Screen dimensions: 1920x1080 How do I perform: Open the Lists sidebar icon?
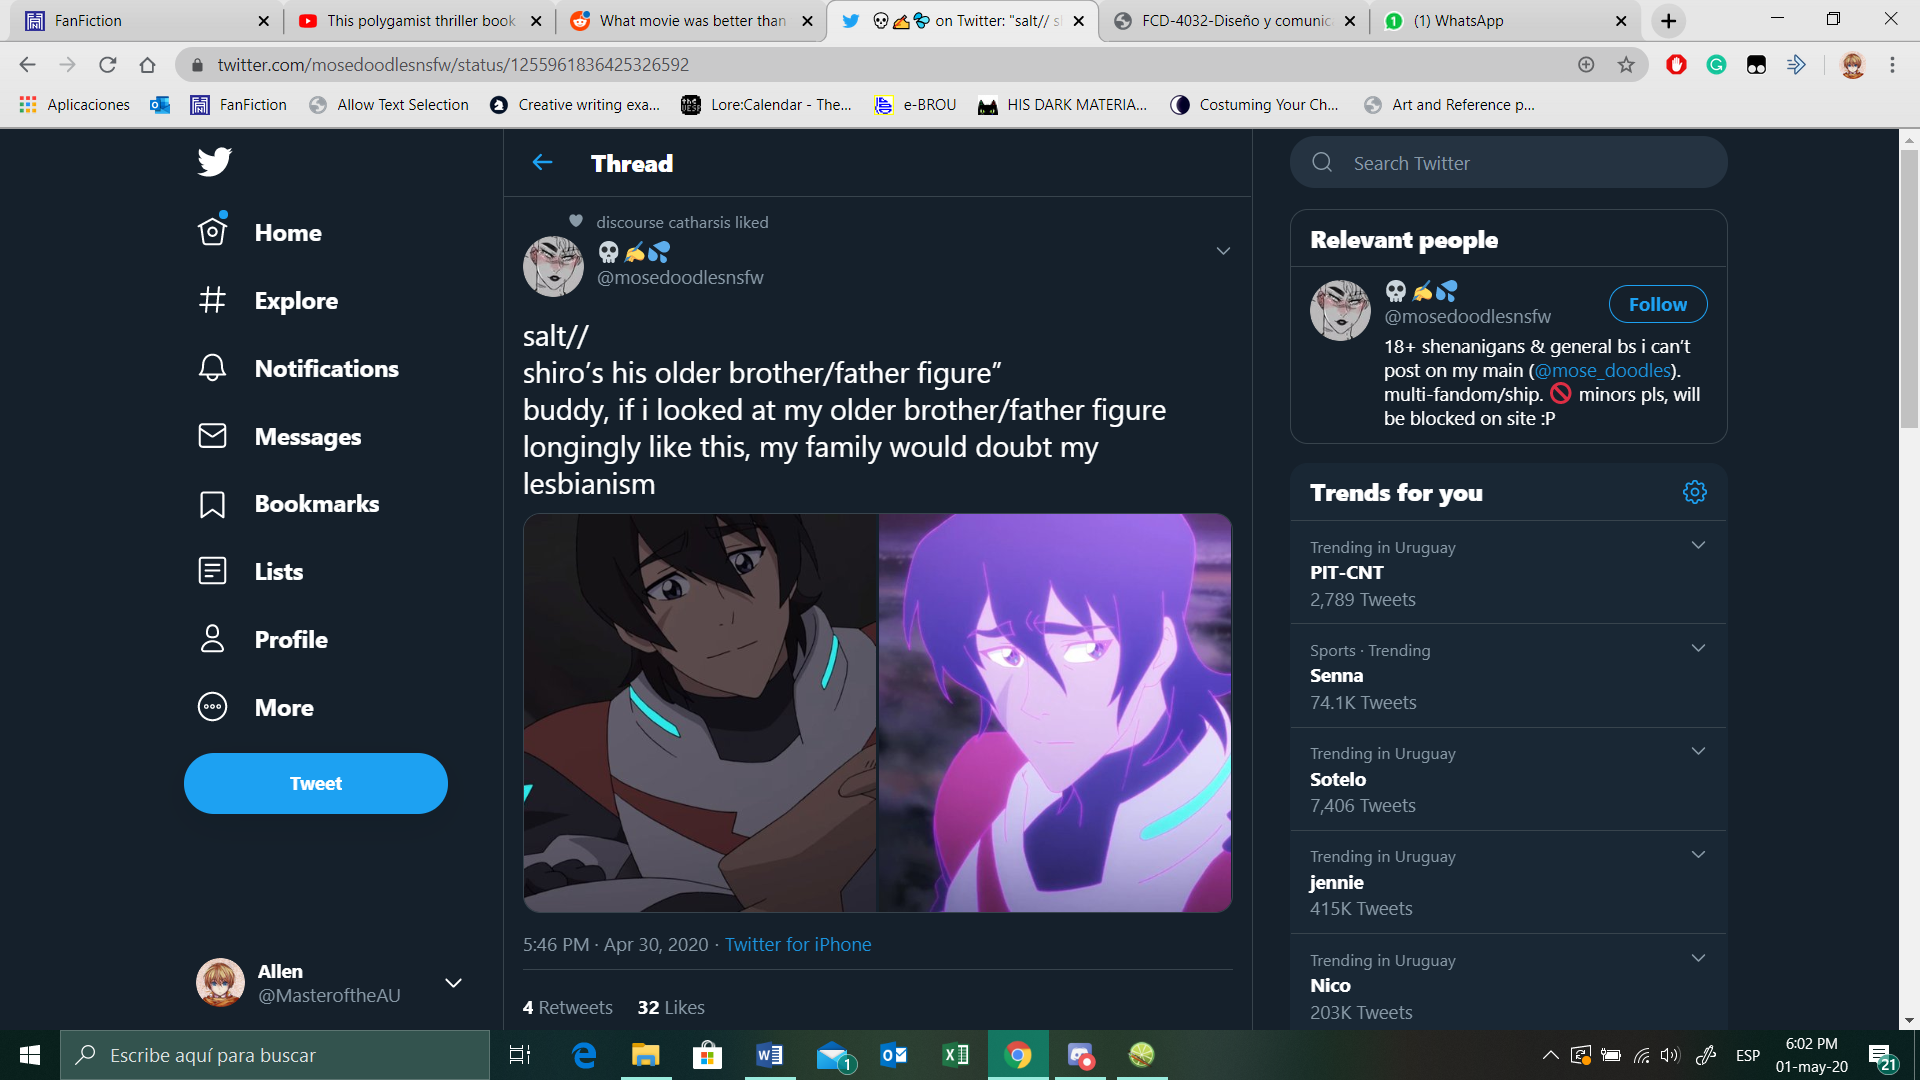pyautogui.click(x=212, y=571)
